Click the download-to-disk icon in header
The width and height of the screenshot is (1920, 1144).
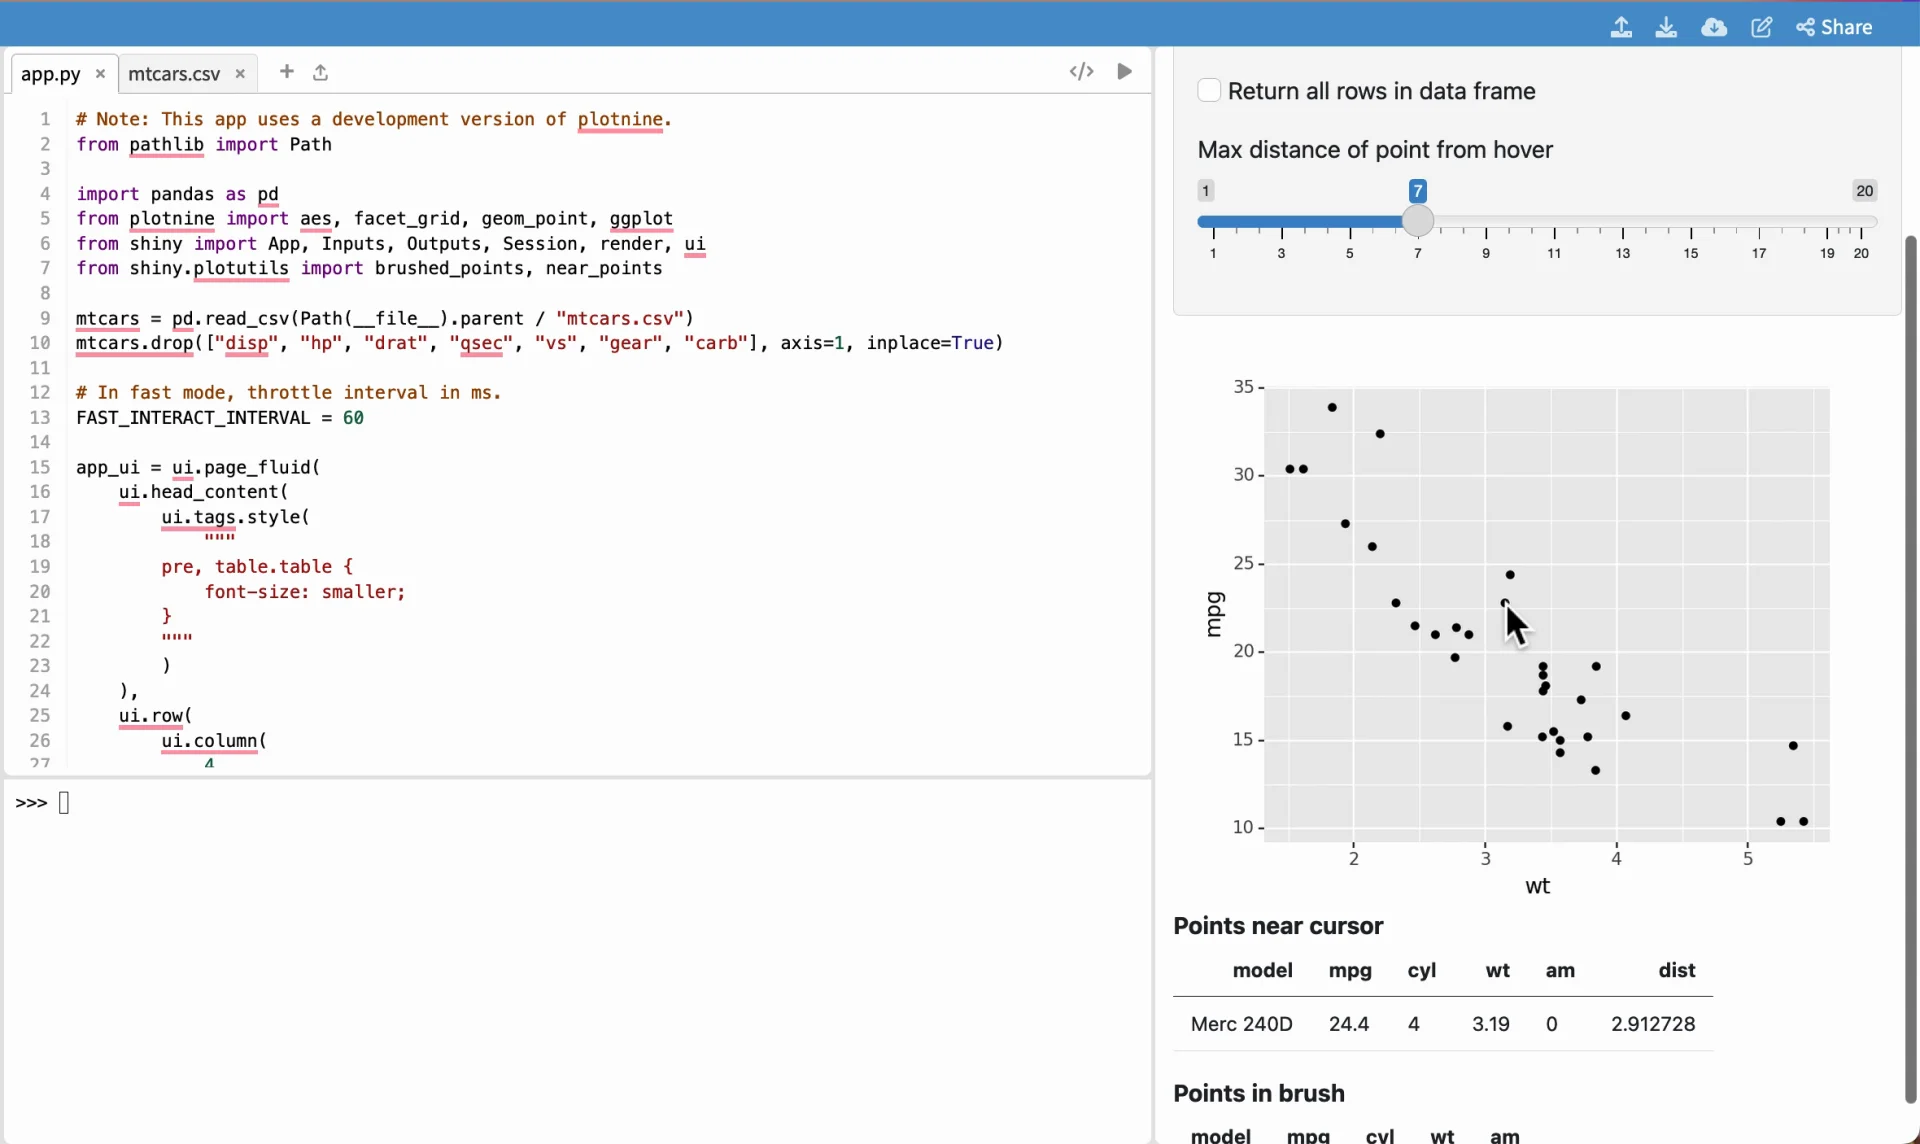pyautogui.click(x=1666, y=27)
